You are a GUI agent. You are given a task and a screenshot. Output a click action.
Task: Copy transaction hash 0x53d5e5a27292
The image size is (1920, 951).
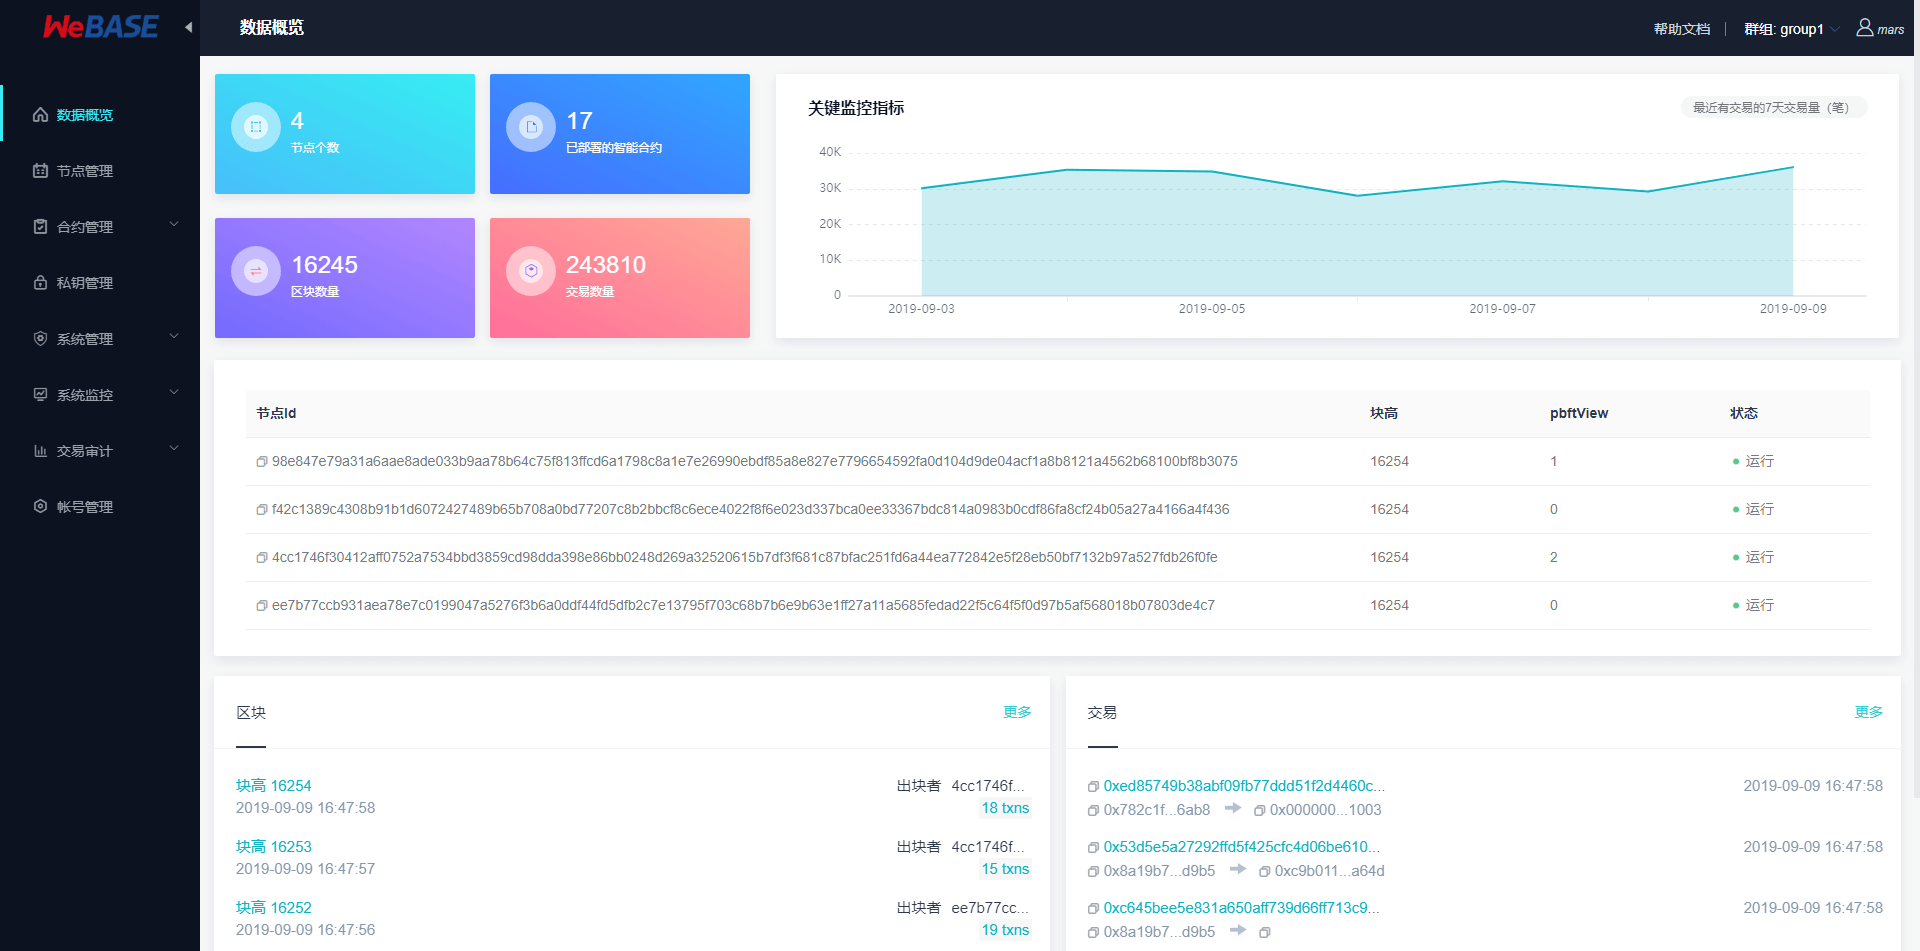(1094, 848)
